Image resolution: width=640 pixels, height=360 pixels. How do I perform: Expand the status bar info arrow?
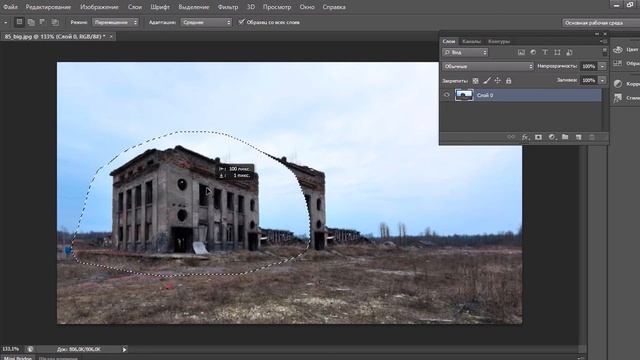[x=124, y=349]
